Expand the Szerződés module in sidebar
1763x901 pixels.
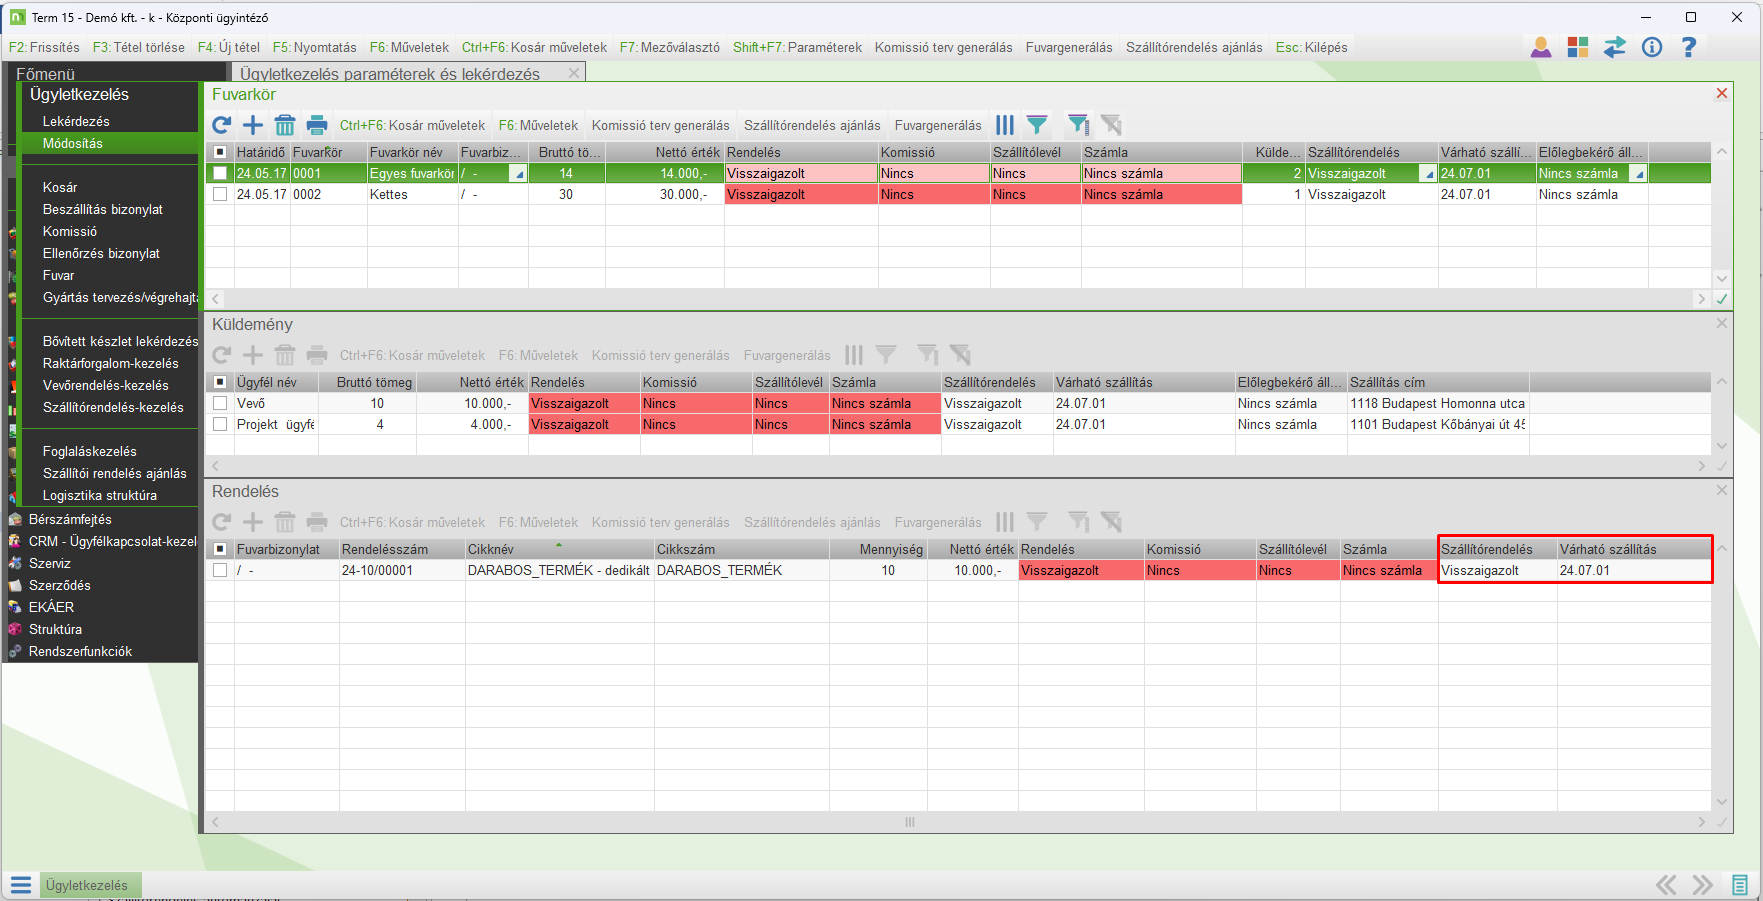point(59,585)
